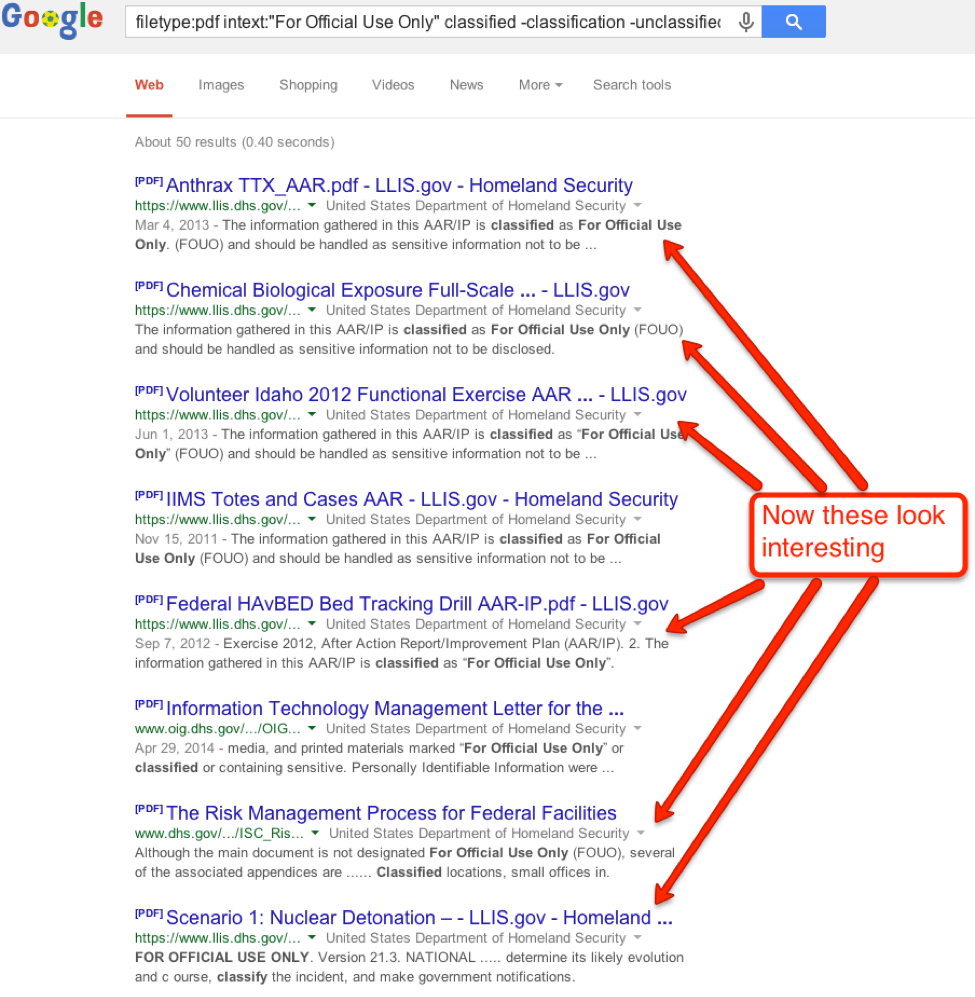The height and width of the screenshot is (997, 975).
Task: Switch to the Images tab
Action: 221,85
